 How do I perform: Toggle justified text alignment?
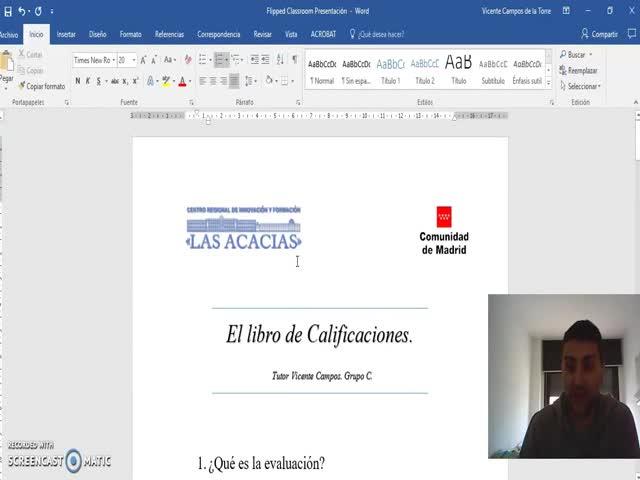click(x=235, y=81)
